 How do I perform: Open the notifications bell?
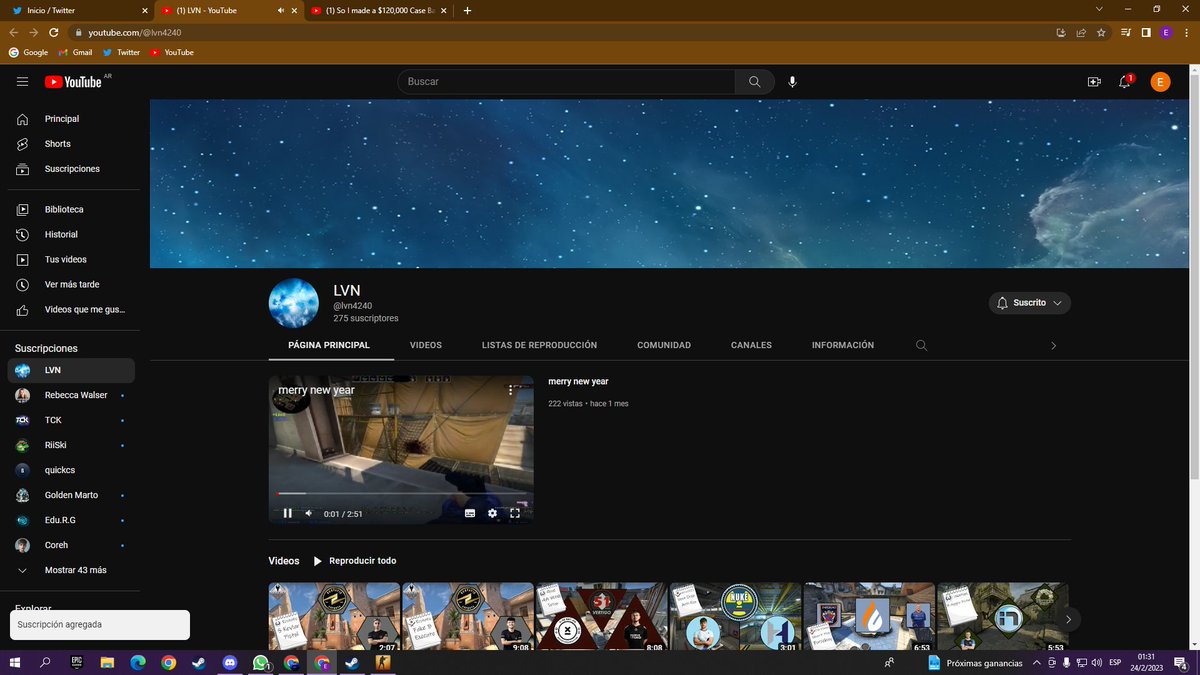[1125, 82]
